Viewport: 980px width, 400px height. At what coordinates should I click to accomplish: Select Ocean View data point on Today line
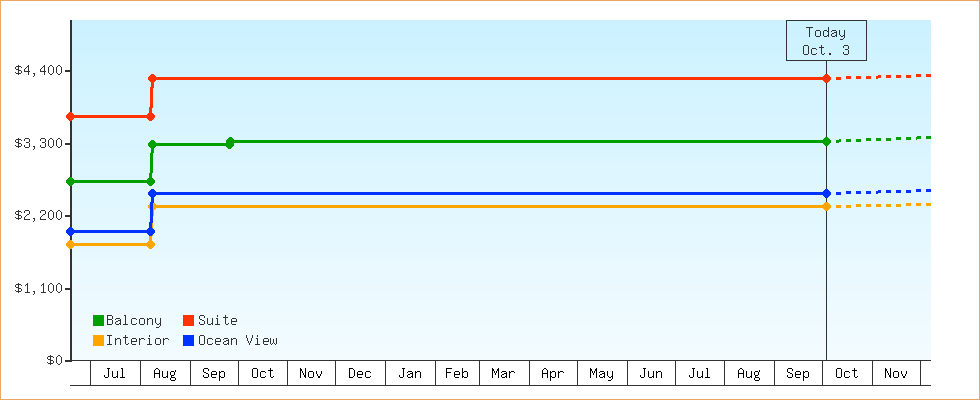(826, 193)
